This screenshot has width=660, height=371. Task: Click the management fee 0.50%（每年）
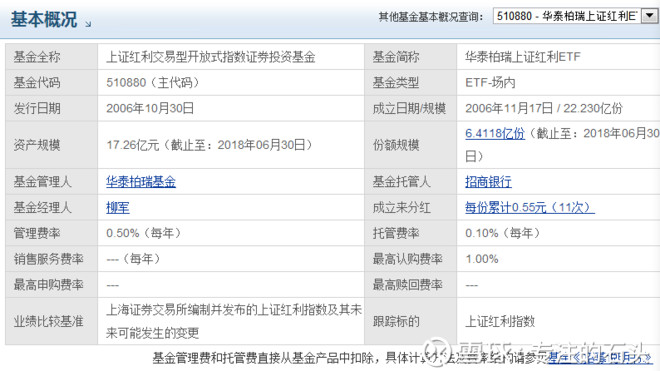coord(144,233)
